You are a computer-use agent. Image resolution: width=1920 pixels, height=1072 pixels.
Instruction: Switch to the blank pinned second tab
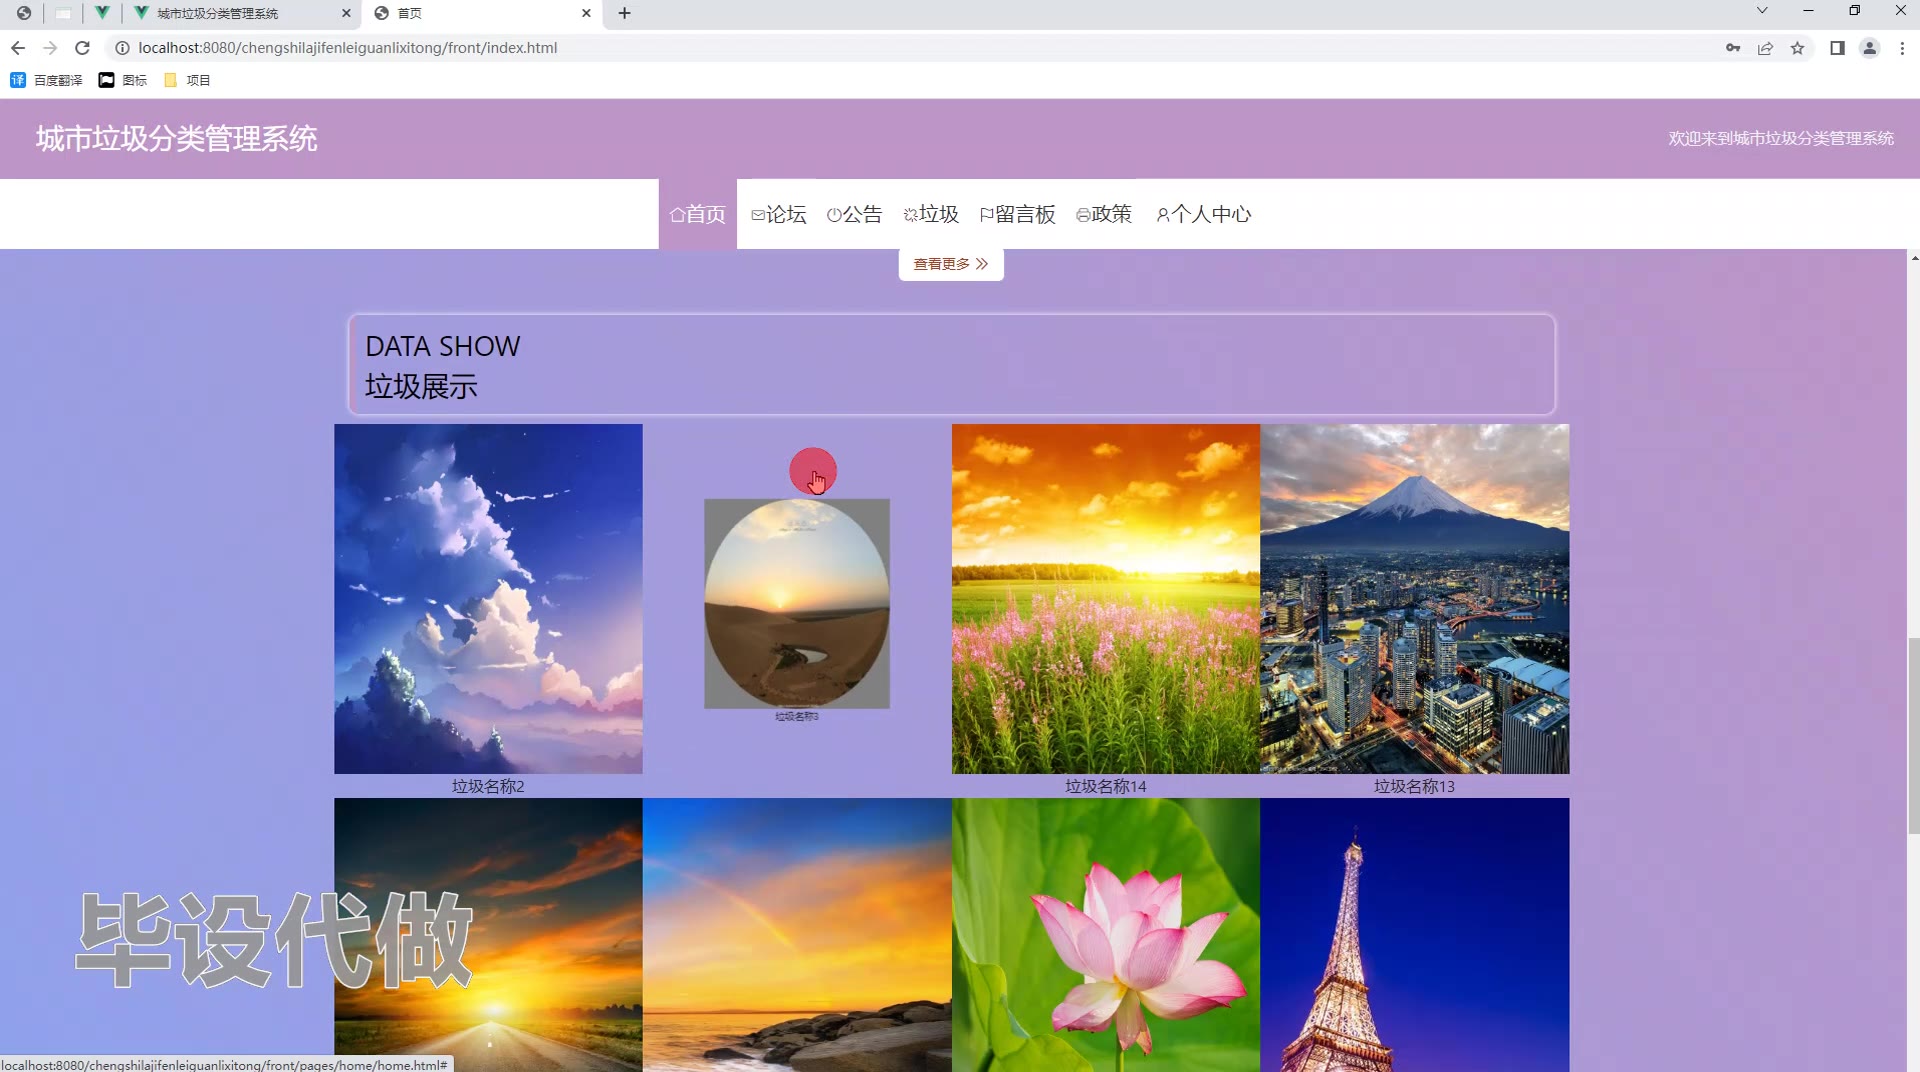pos(63,13)
